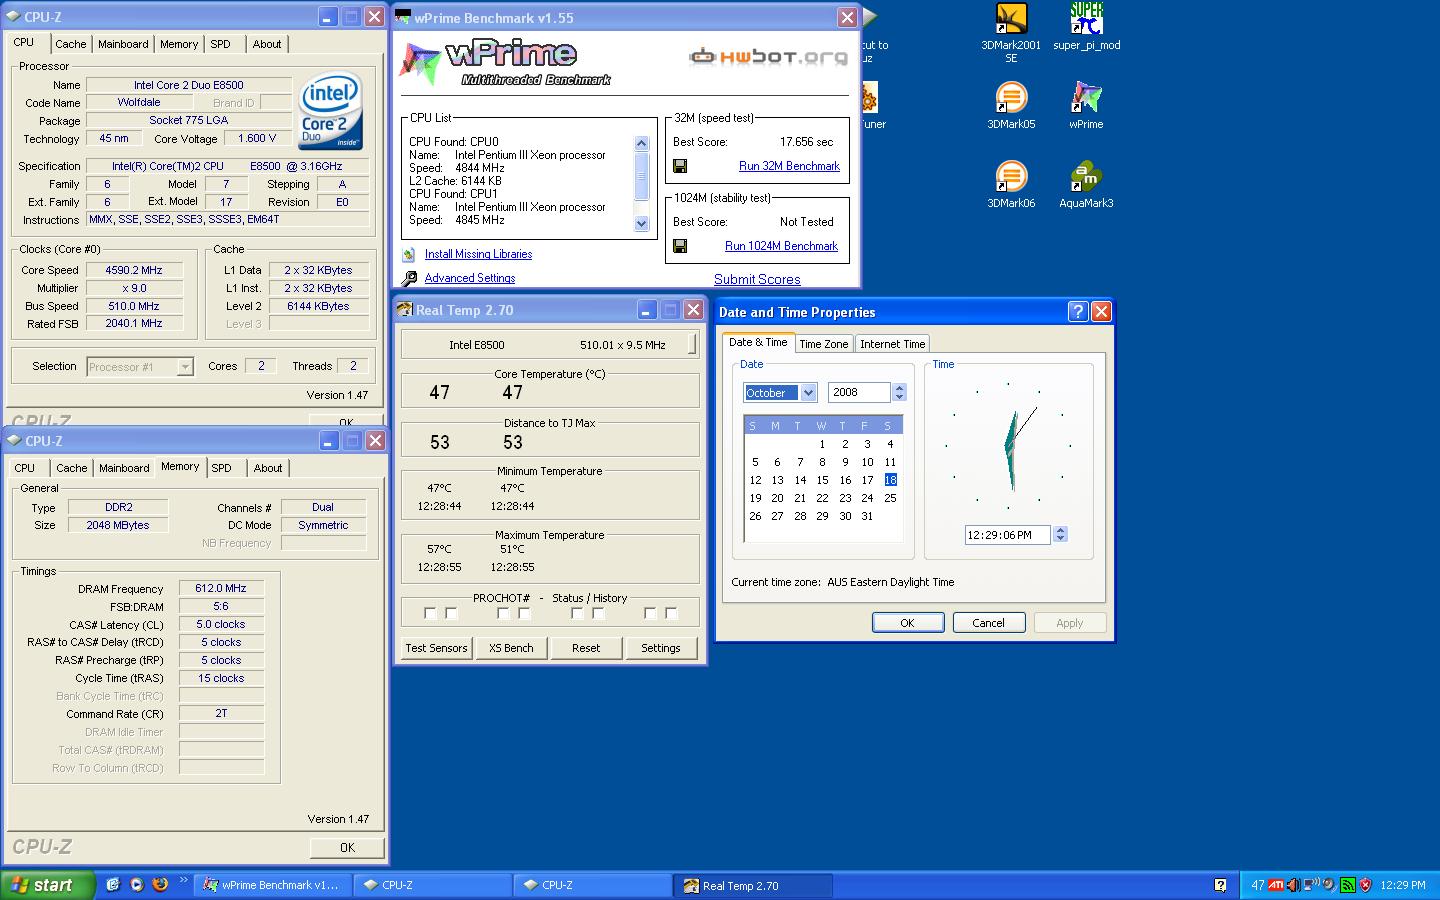1440x900 pixels.
Task: Click the volume speaker tray icon
Action: point(1293,885)
